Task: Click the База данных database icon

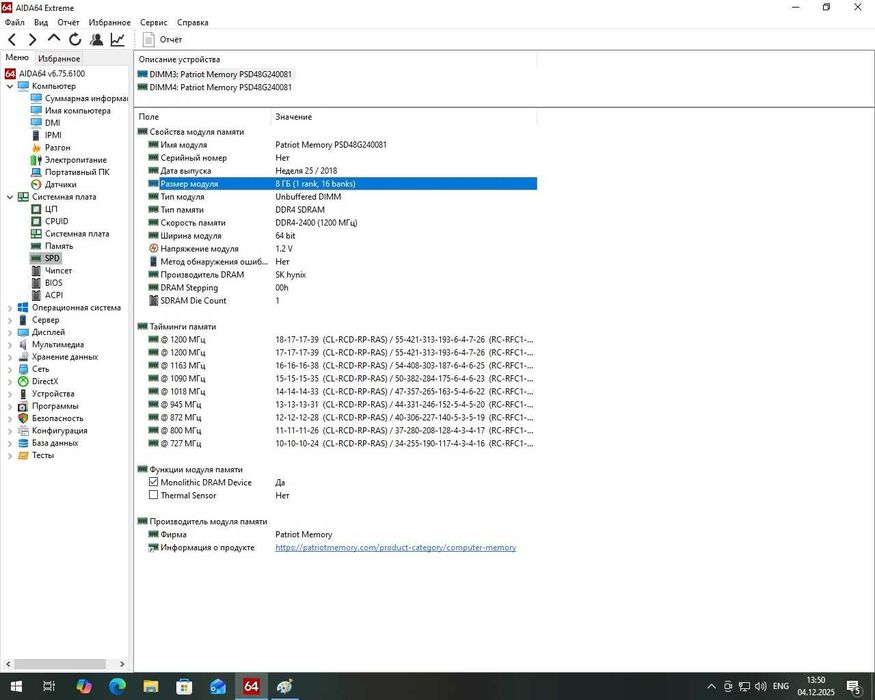Action: [23, 443]
